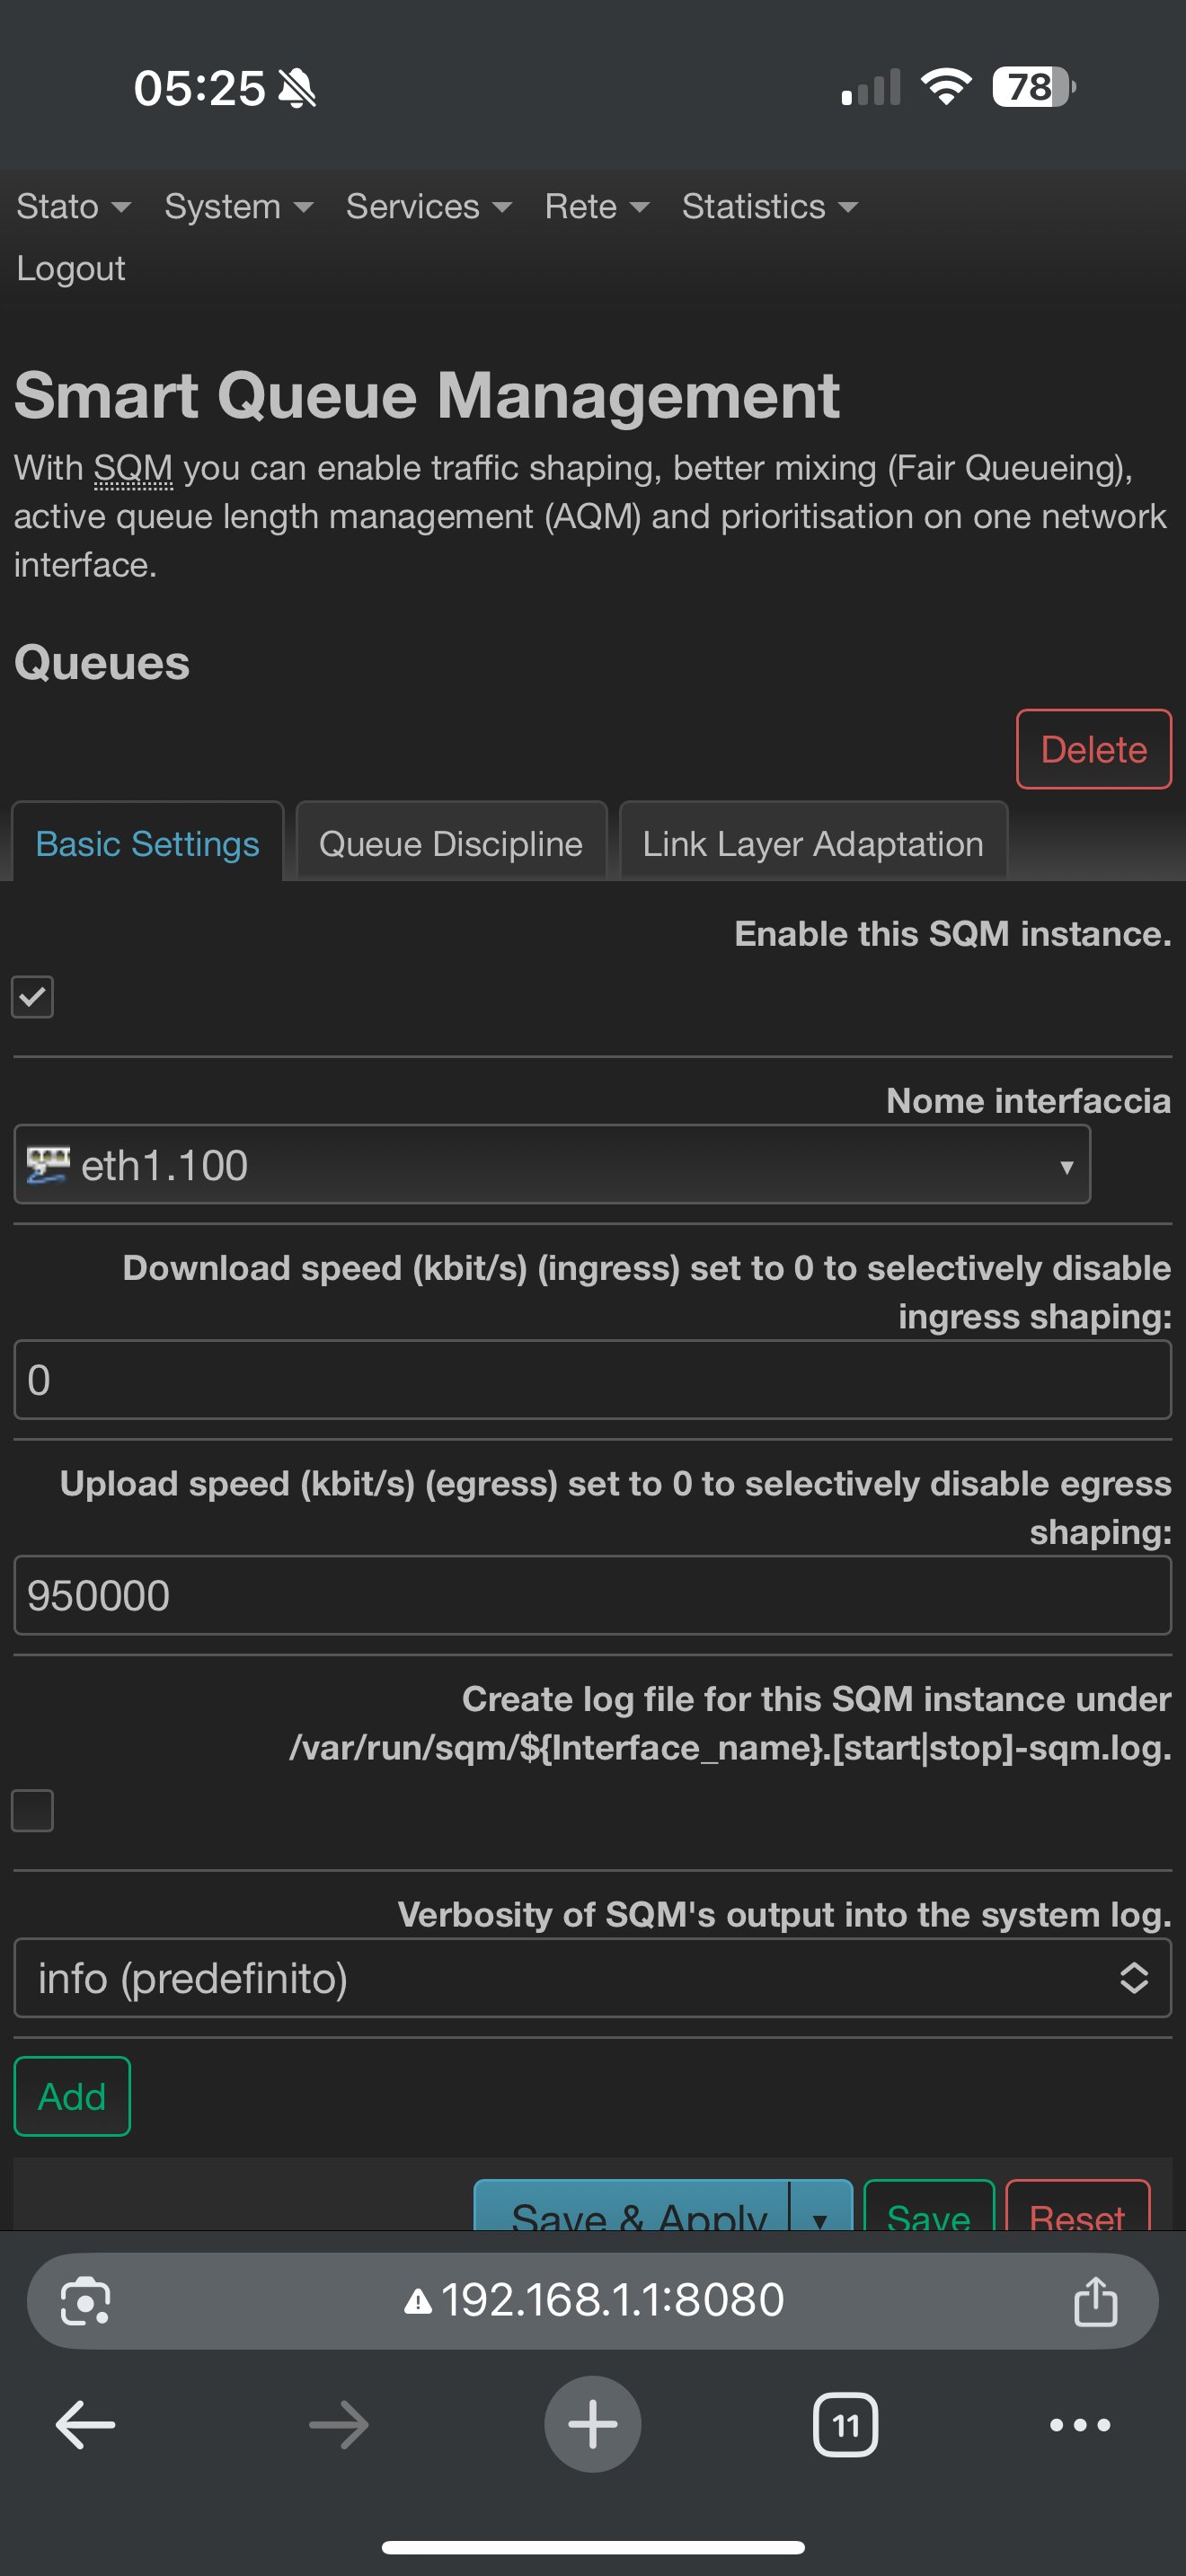Click the green Add button
1186x2576 pixels.
pos(72,2096)
